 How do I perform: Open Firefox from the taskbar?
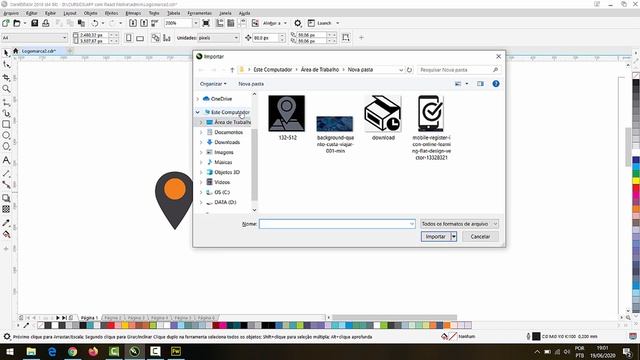(x=93, y=351)
